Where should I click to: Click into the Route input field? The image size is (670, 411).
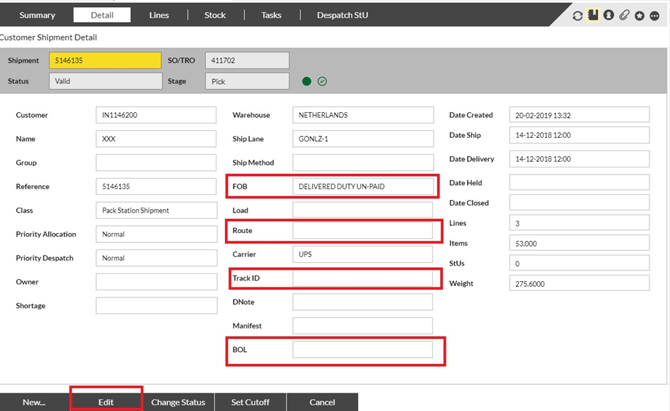pos(362,232)
